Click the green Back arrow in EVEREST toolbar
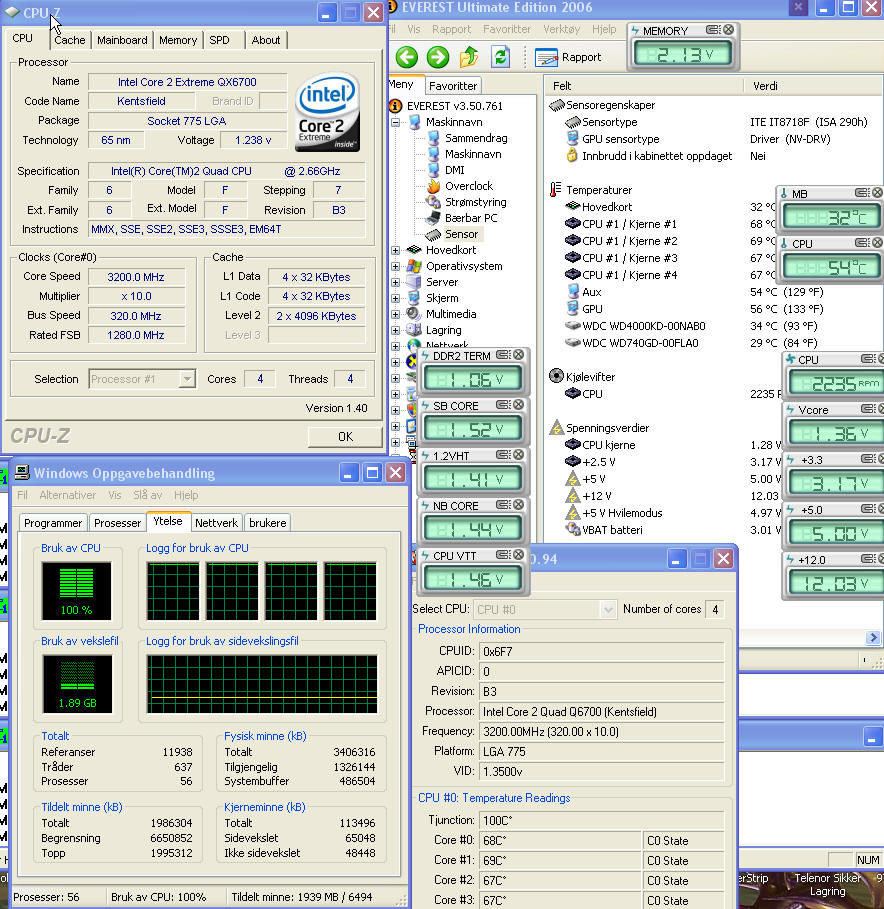Viewport: 884px width, 909px height. coord(406,57)
